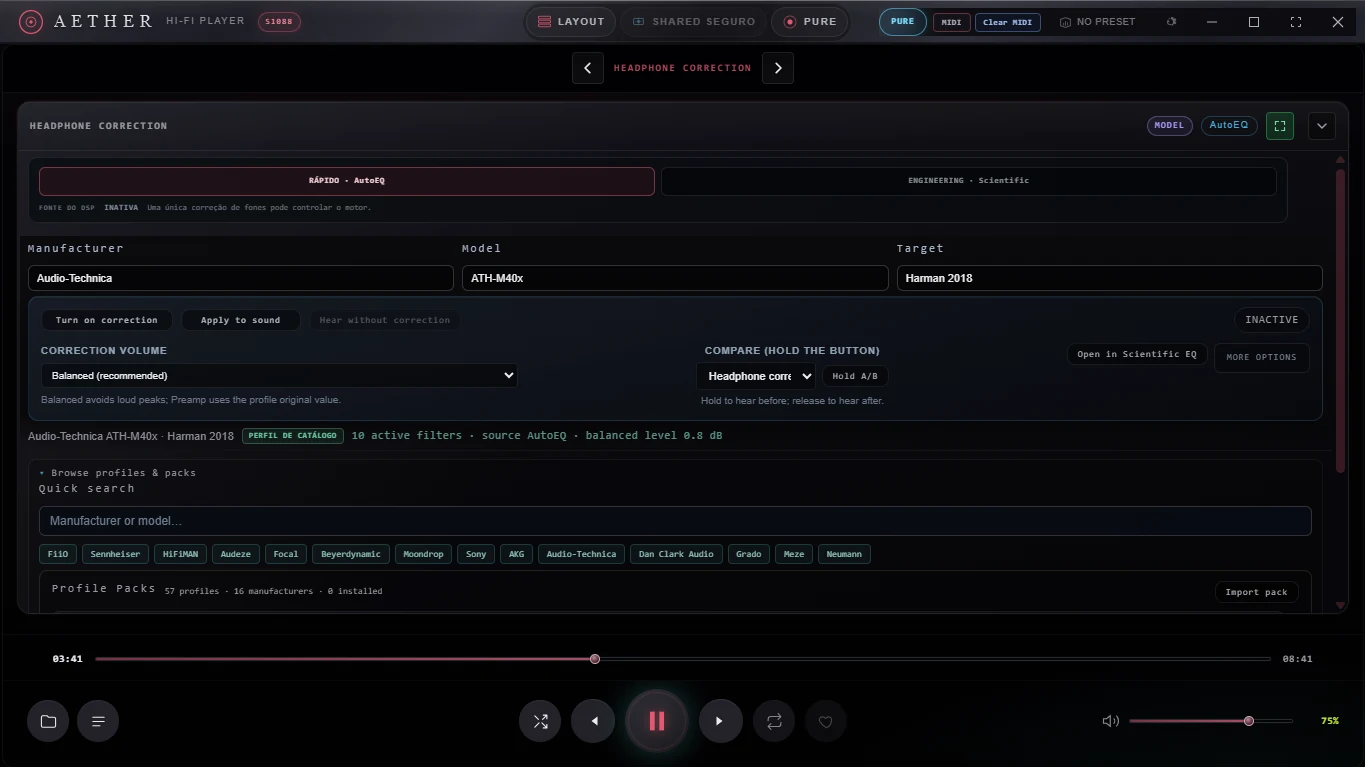
Task: Filter by Grado chip
Action: (749, 554)
